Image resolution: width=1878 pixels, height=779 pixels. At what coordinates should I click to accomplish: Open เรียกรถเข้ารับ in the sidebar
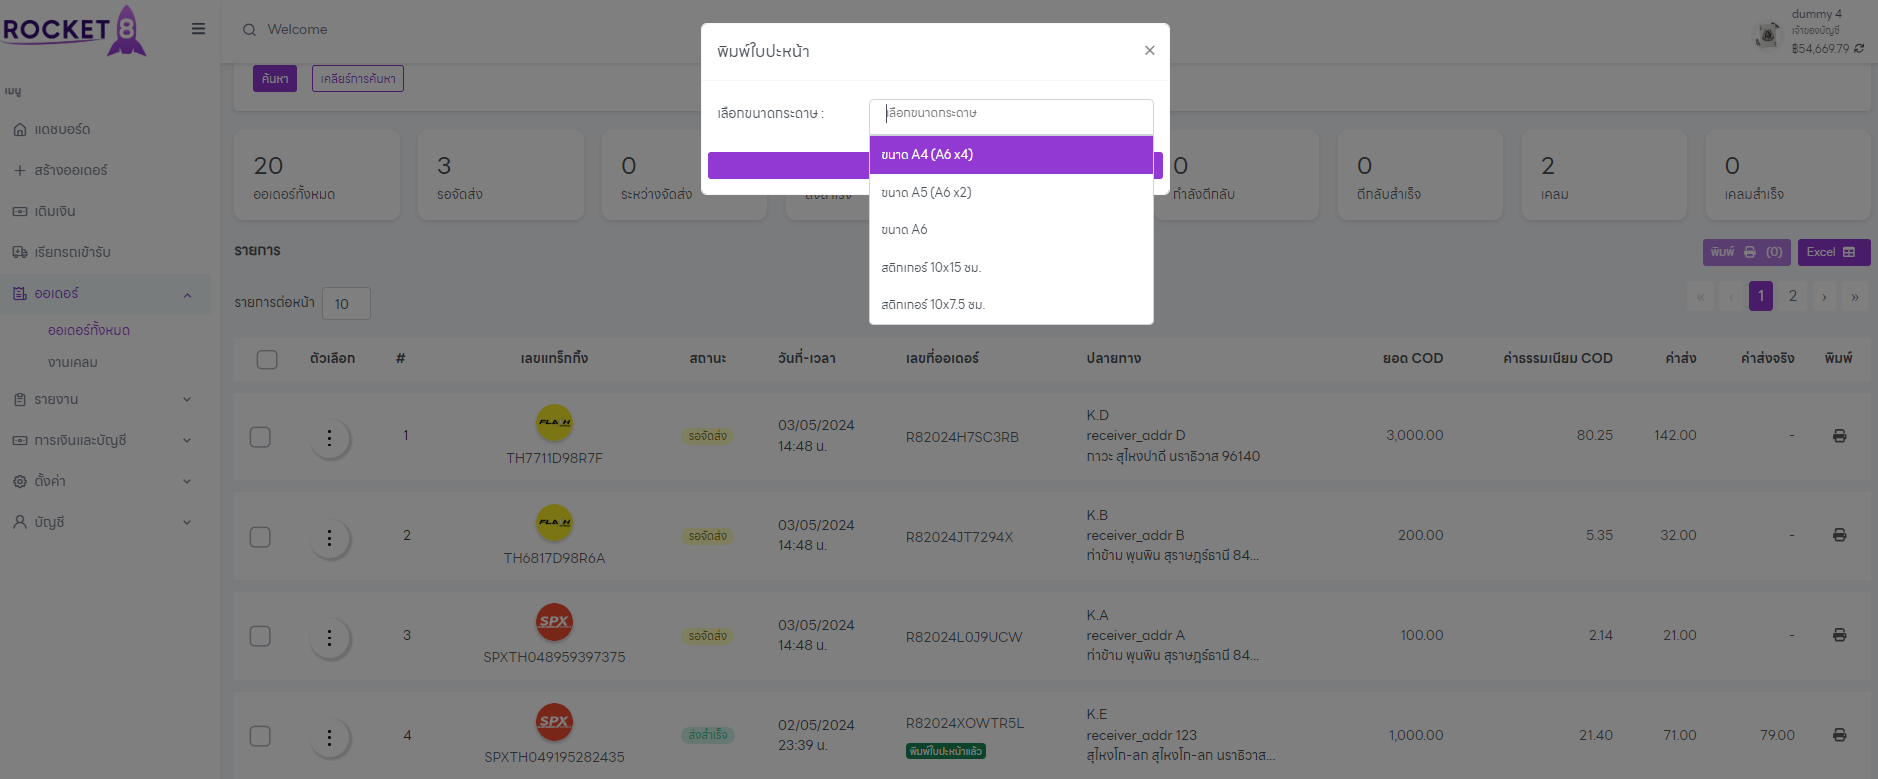[105, 252]
